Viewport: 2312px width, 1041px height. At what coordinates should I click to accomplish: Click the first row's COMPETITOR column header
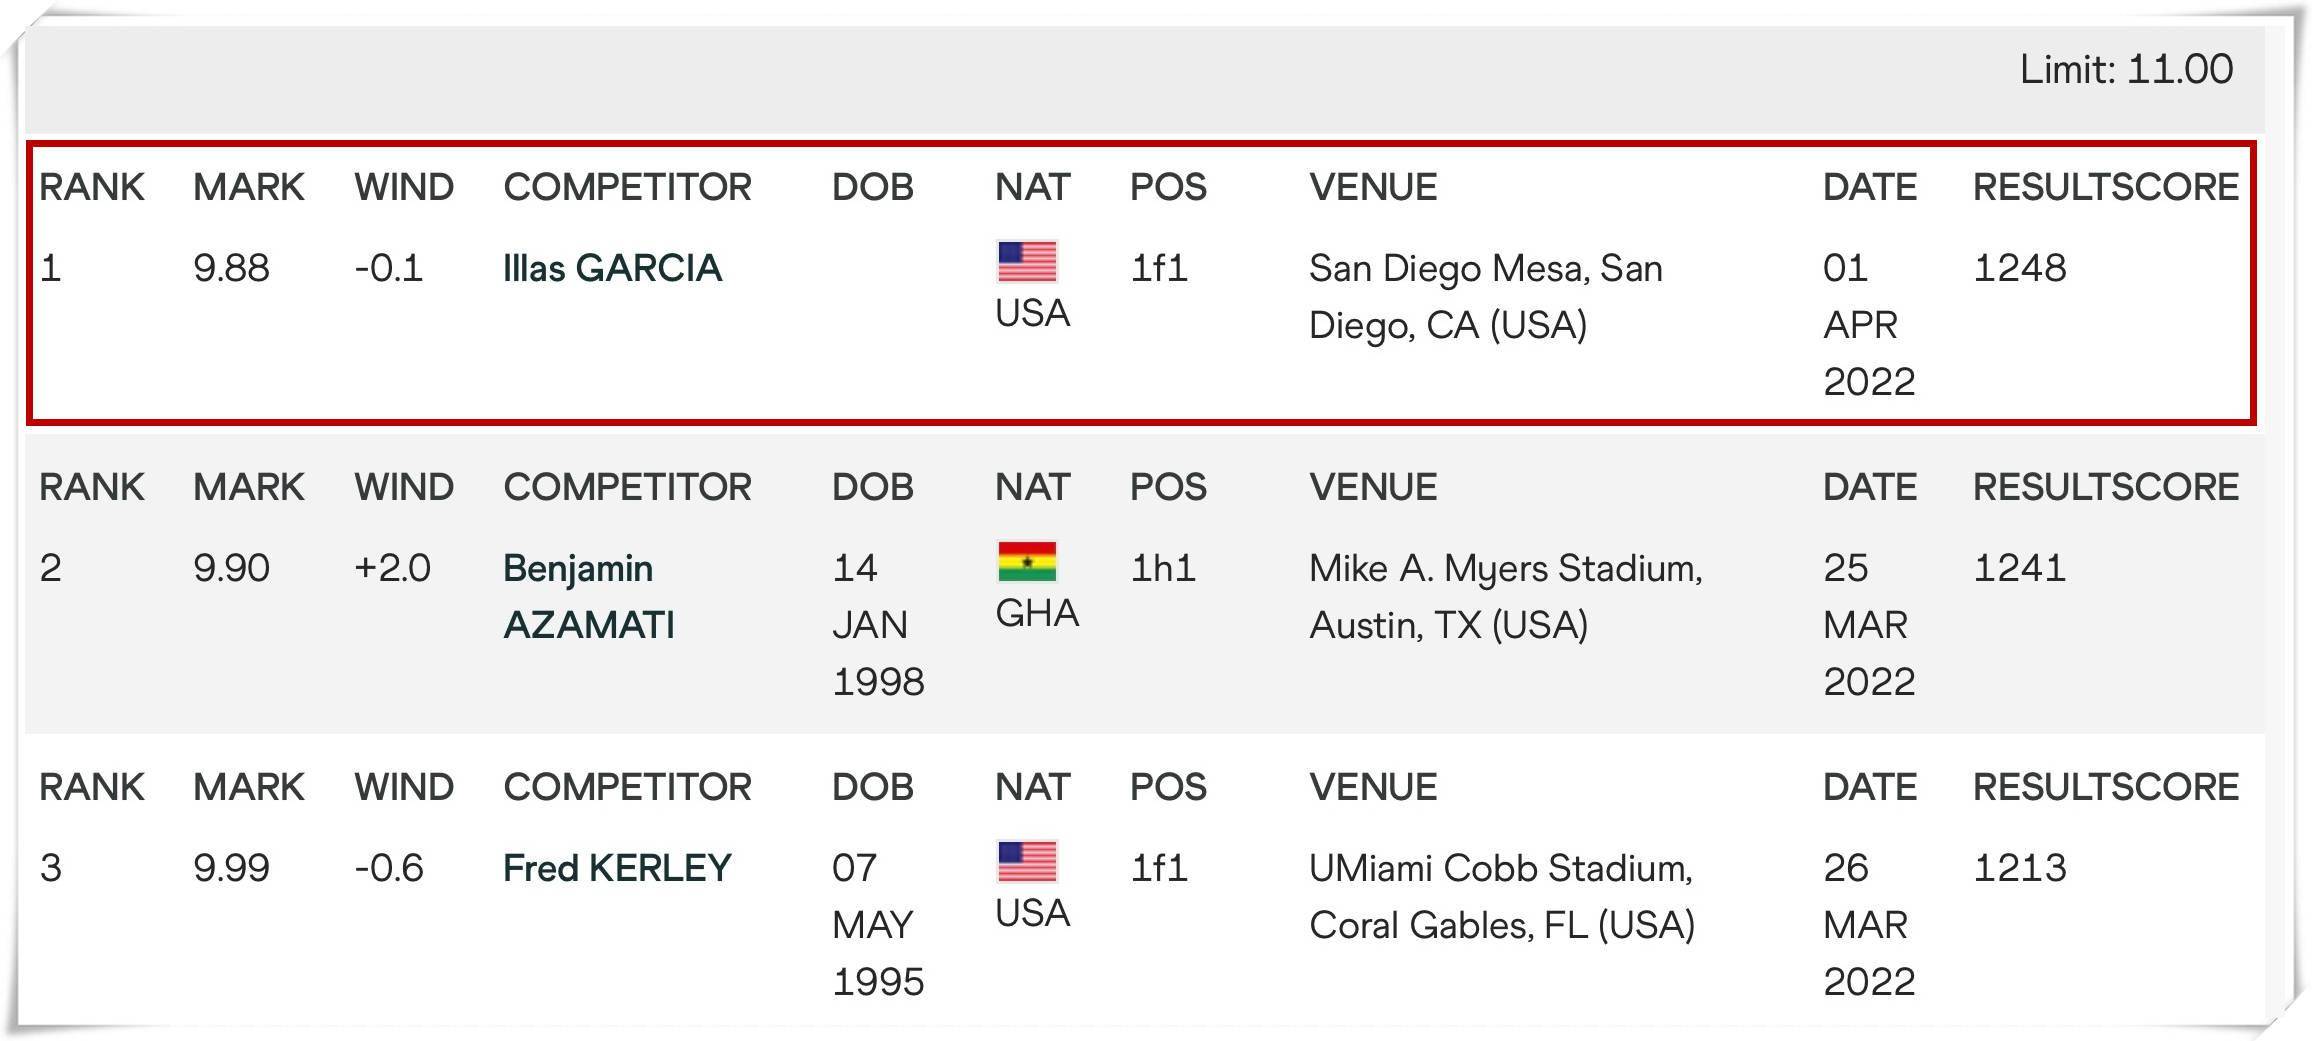pyautogui.click(x=627, y=187)
